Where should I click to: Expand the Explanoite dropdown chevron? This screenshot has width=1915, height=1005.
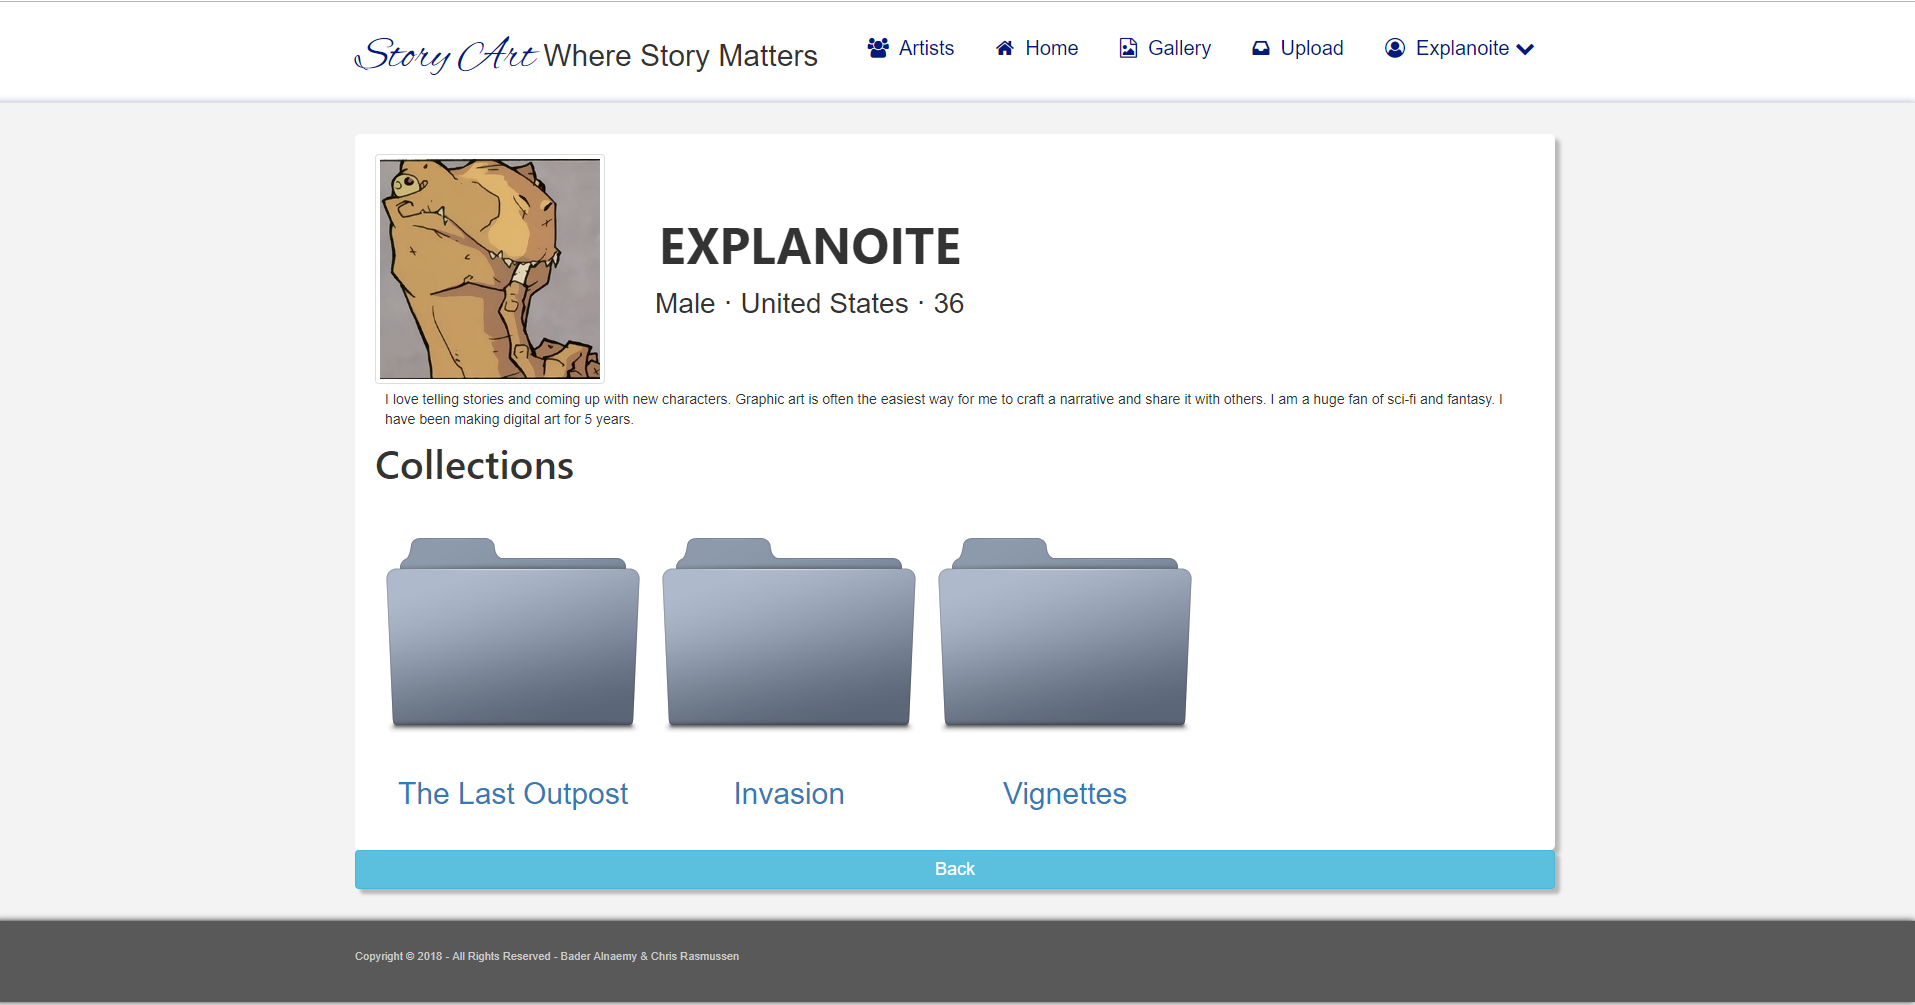[1525, 49]
